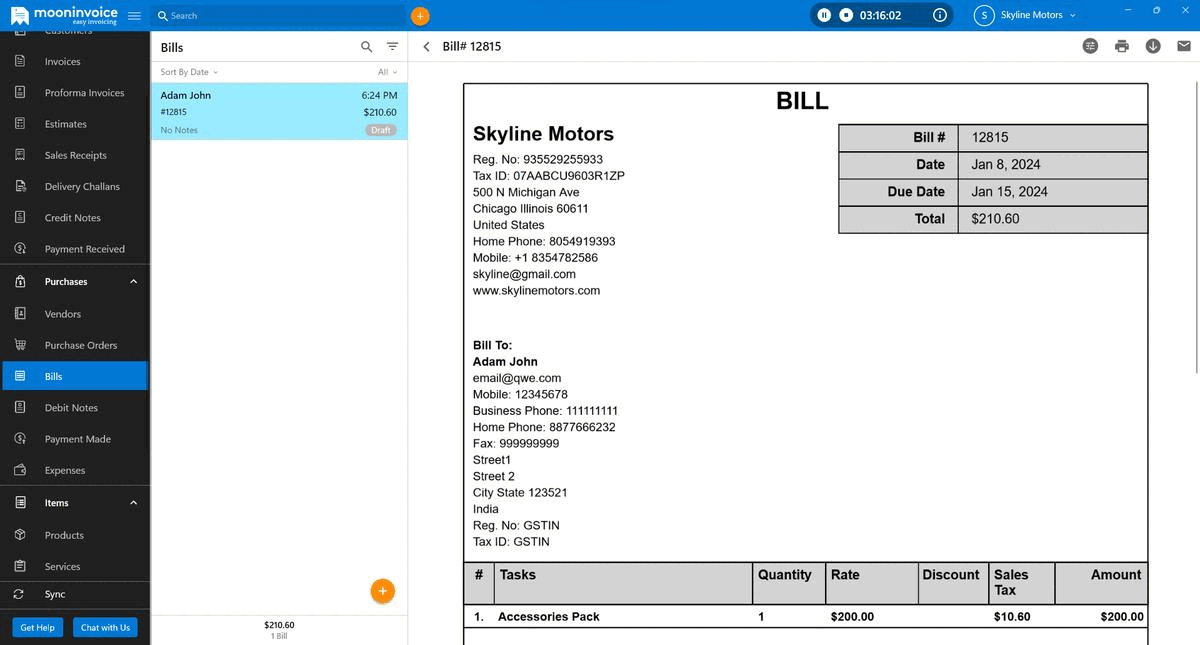Collapse the Items section
1200x645 pixels.
(x=134, y=503)
